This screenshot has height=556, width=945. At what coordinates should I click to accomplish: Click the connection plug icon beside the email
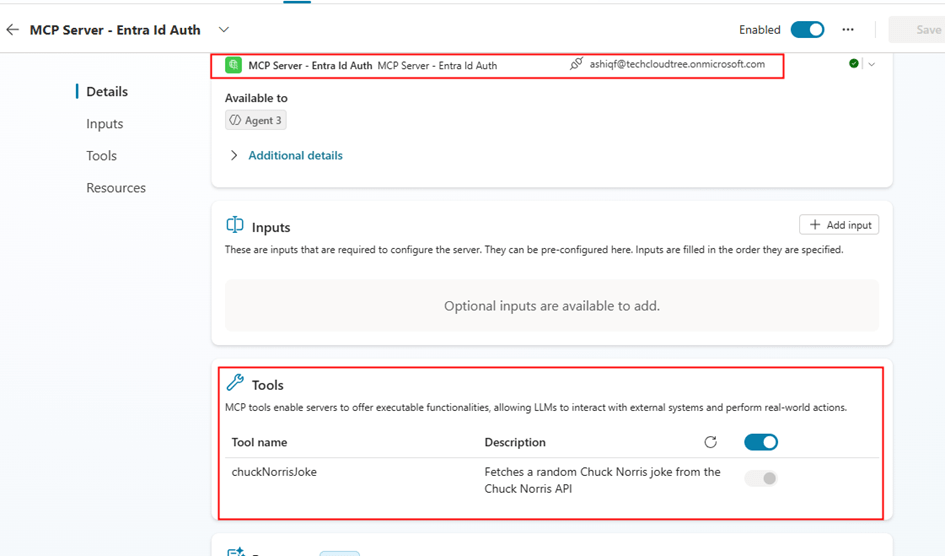coord(576,64)
